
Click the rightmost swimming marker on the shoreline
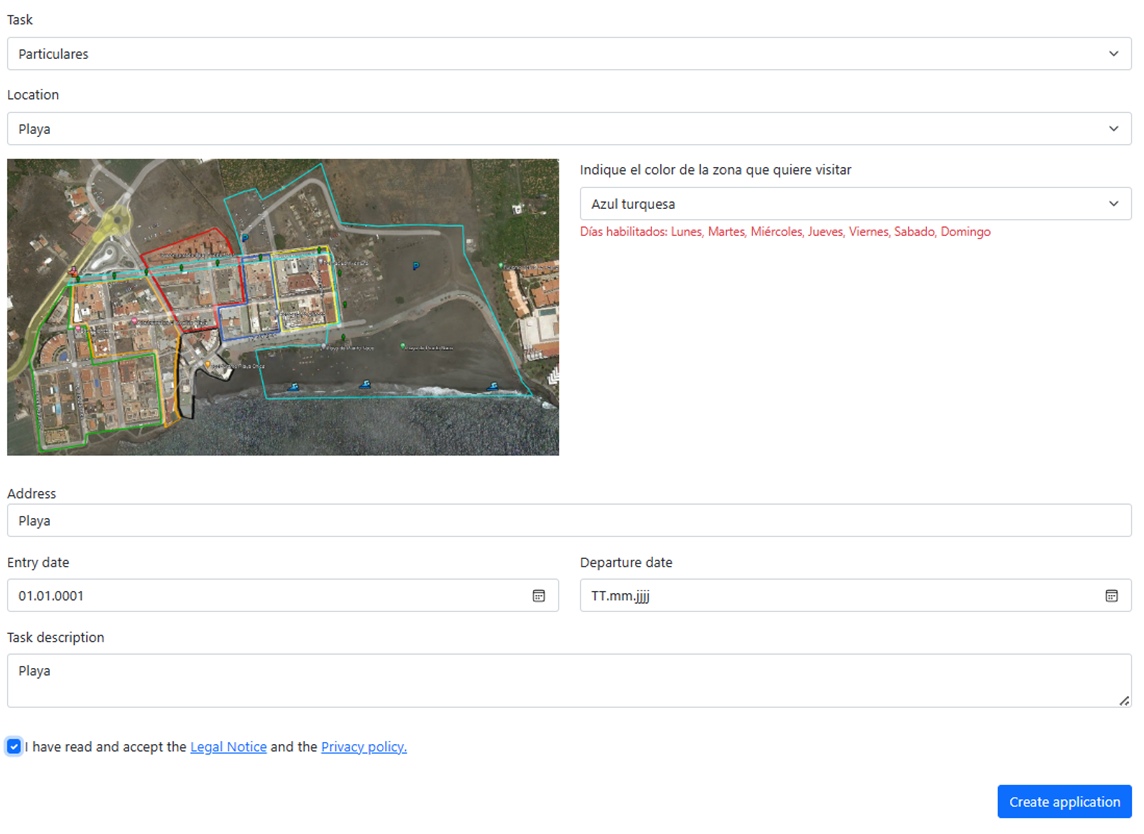tap(492, 386)
